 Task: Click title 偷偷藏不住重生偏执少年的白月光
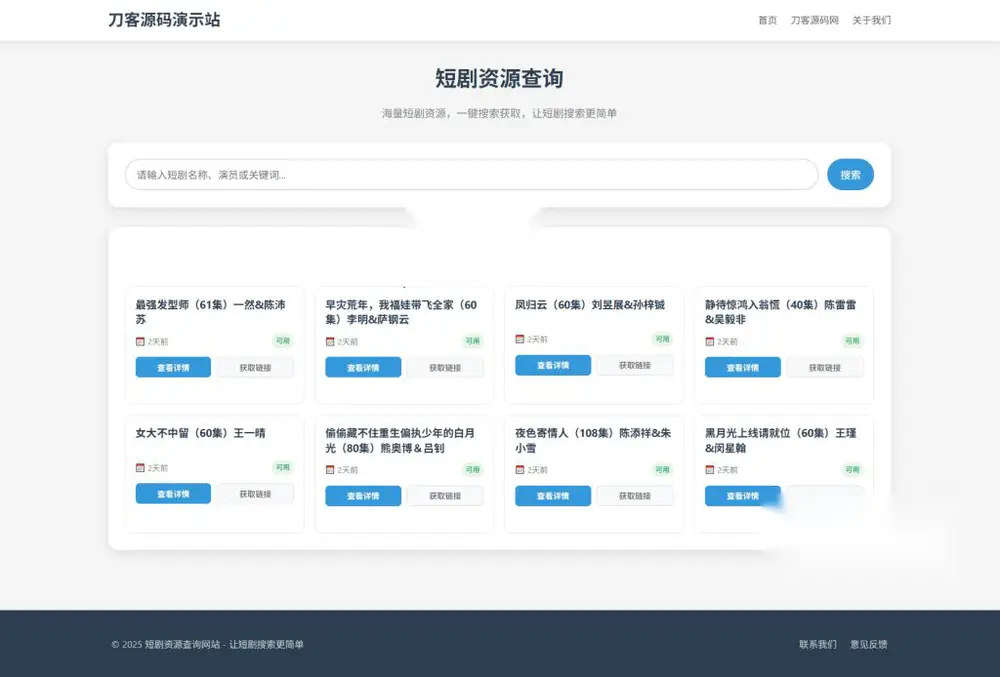[400, 440]
